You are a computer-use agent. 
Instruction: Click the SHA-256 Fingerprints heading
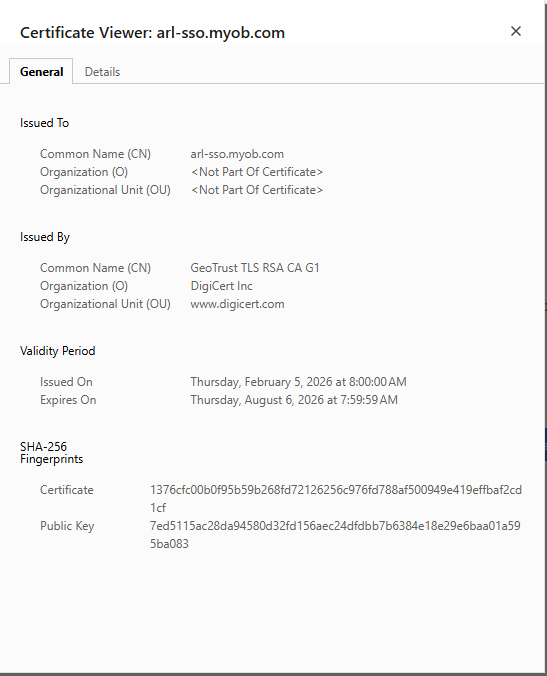(x=51, y=453)
